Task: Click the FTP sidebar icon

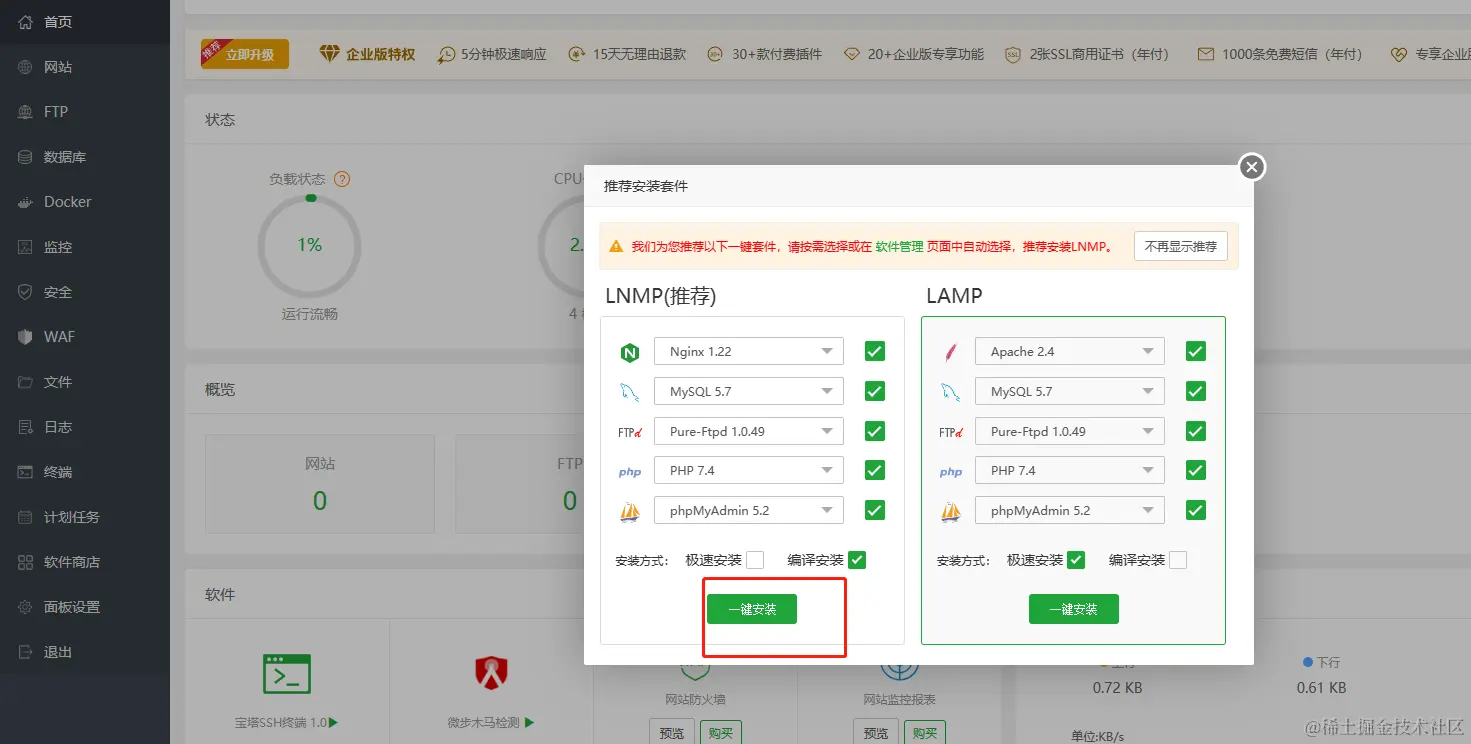Action: click(x=26, y=112)
